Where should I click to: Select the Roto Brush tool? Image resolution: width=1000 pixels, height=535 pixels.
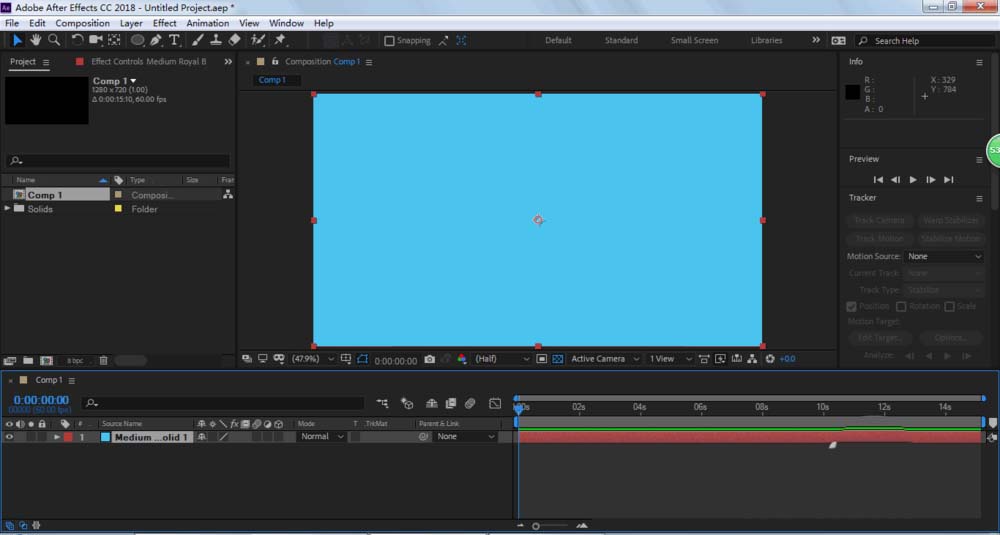tap(258, 40)
